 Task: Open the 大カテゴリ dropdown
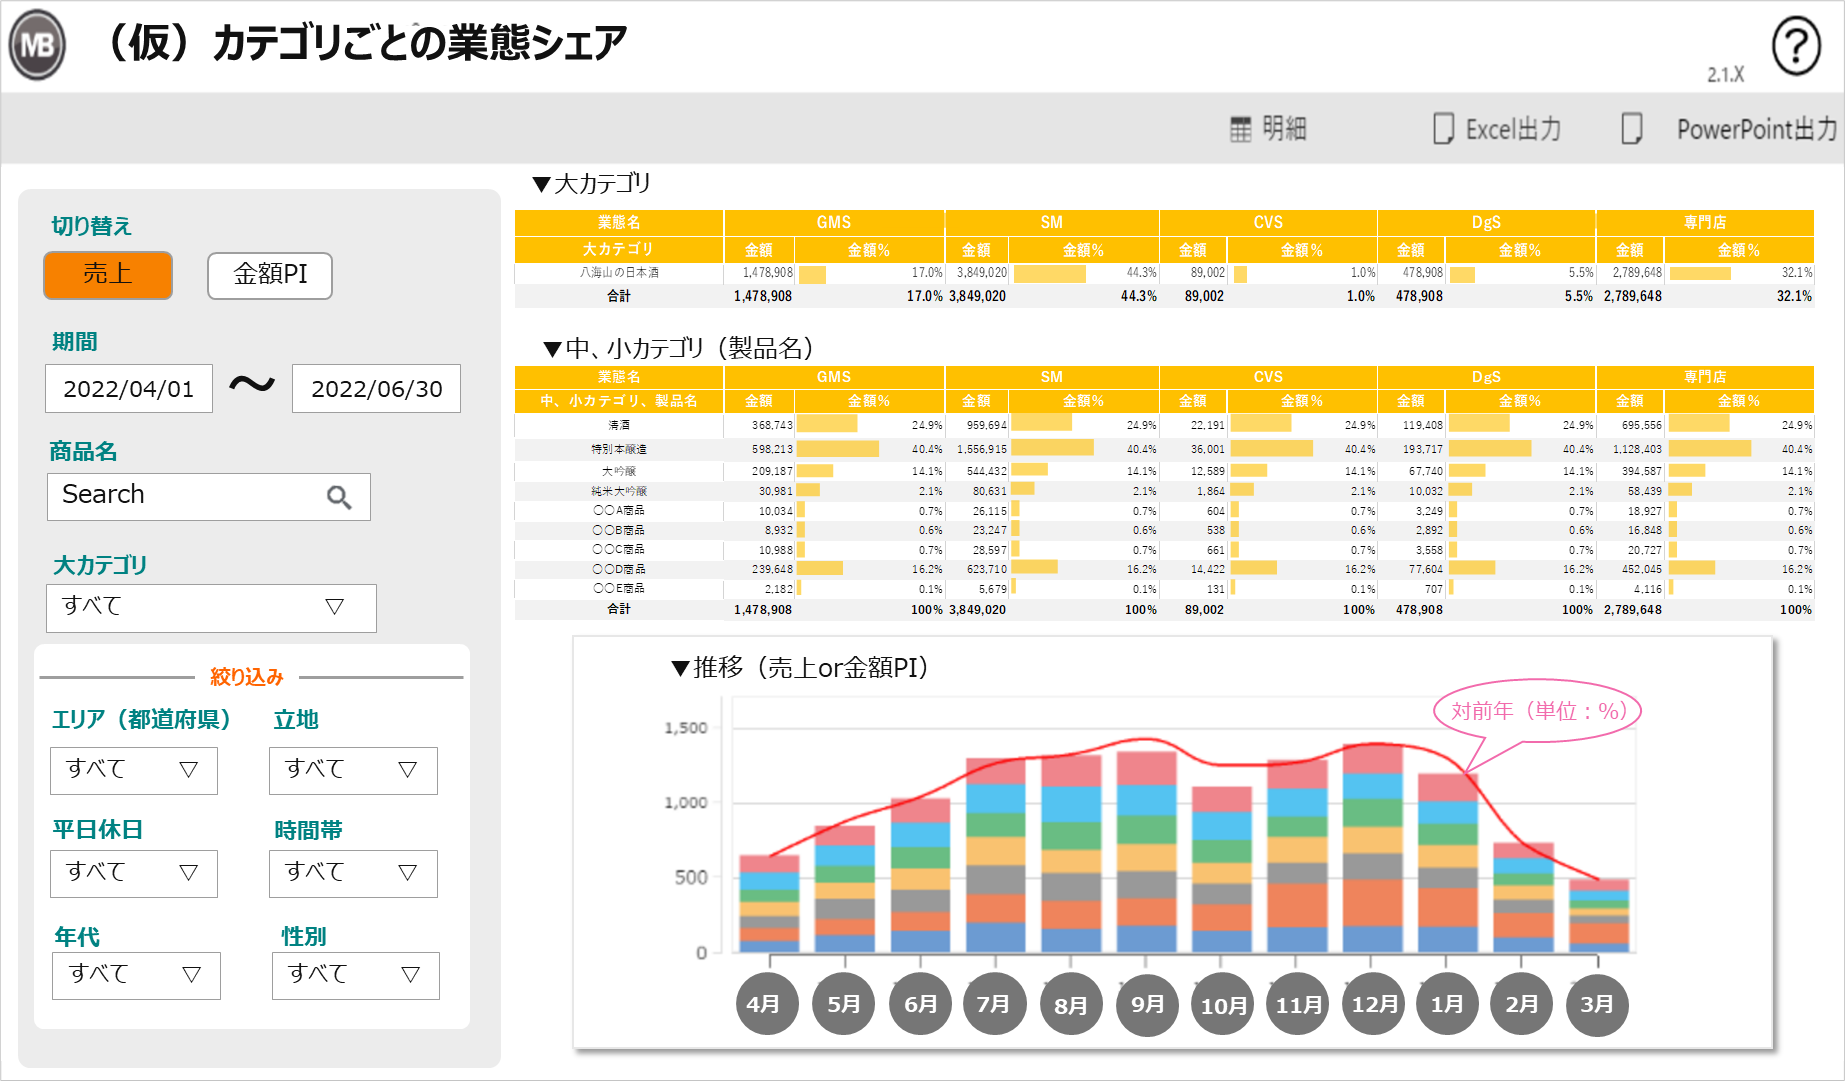pyautogui.click(x=211, y=608)
